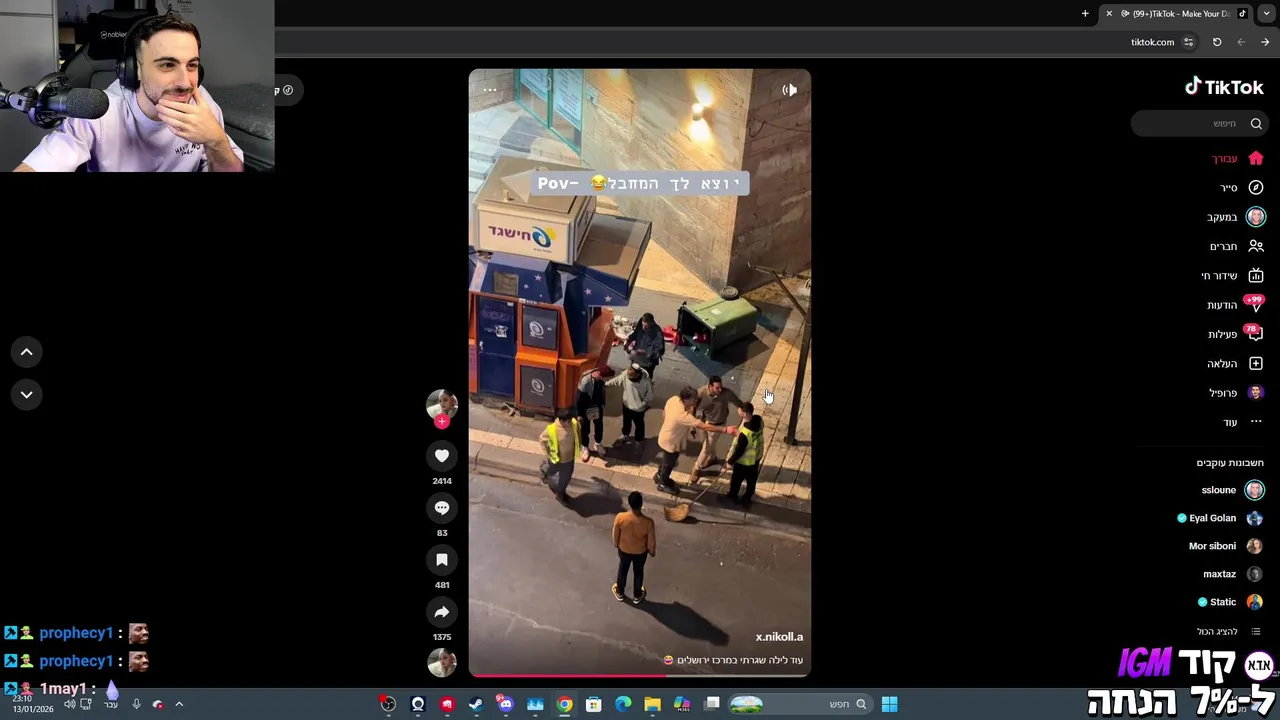This screenshot has height=720, width=1280.
Task: Open the video three-dot options menu
Action: (x=490, y=90)
